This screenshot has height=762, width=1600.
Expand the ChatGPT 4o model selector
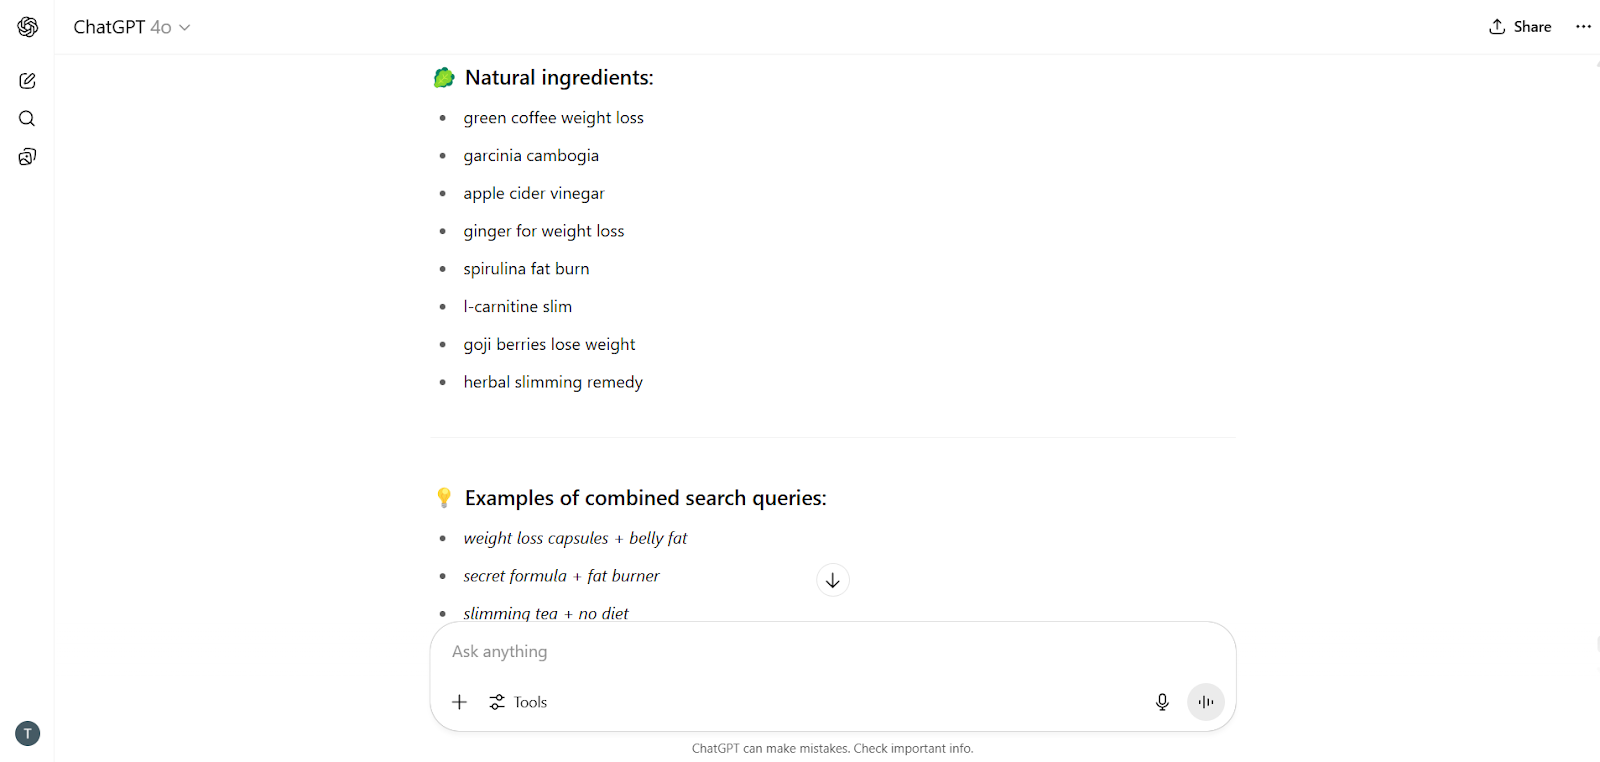coord(131,27)
